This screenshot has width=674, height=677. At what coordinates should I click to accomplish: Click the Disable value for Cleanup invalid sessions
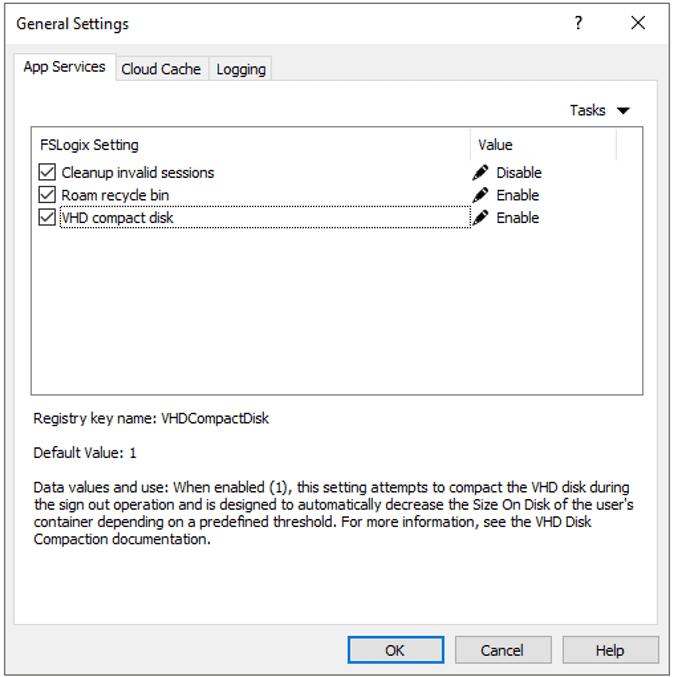[519, 172]
